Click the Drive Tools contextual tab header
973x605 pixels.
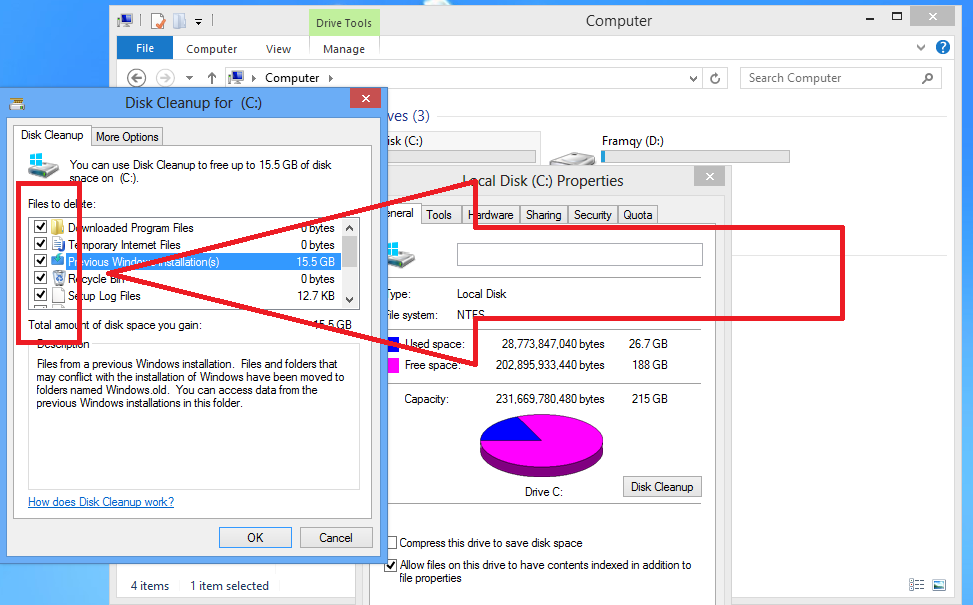pos(344,23)
